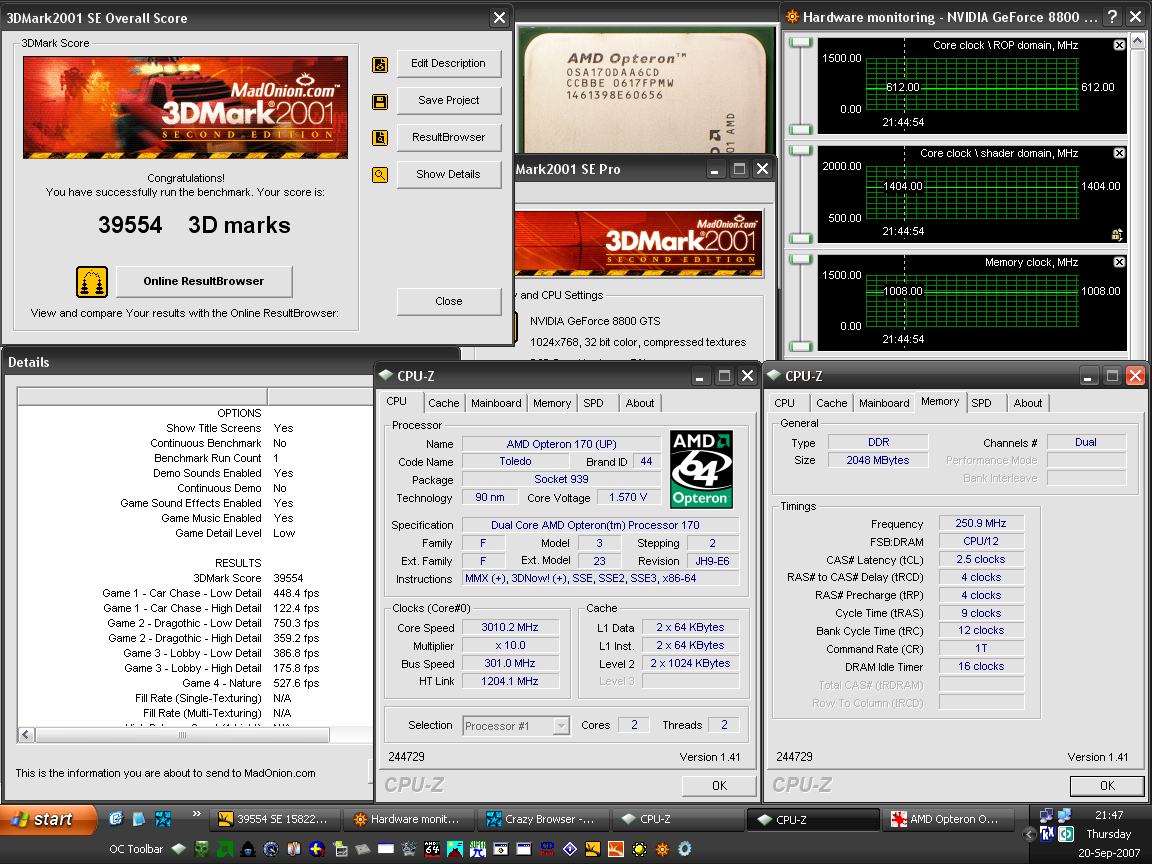Click the first quick launch browser icon

(x=116, y=818)
